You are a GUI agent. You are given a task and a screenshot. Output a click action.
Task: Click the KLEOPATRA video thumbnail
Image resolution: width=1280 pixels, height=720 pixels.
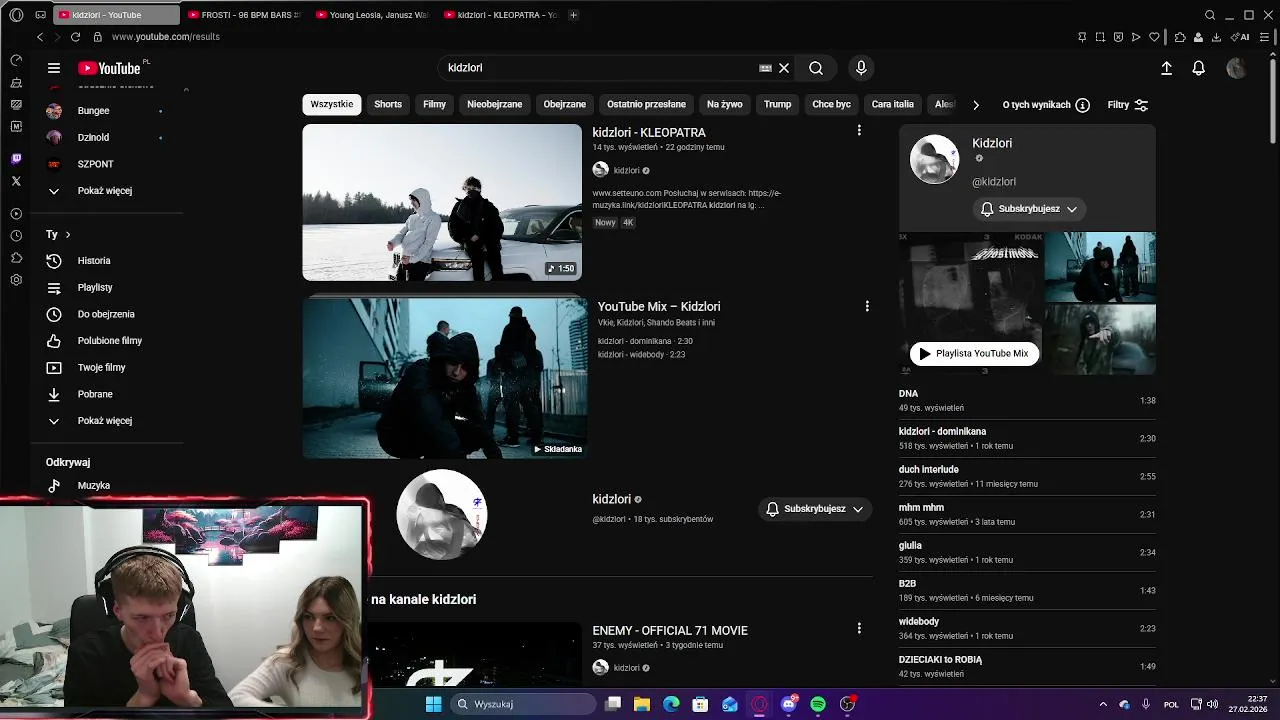[x=442, y=202]
